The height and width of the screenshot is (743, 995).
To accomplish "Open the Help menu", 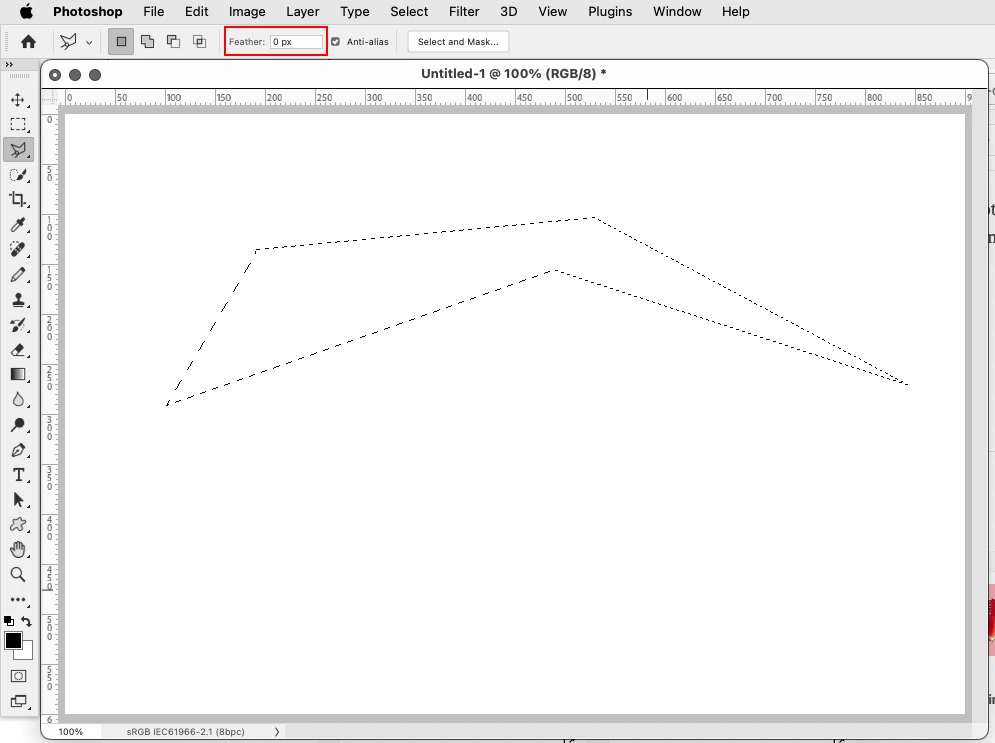I will click(x=735, y=11).
